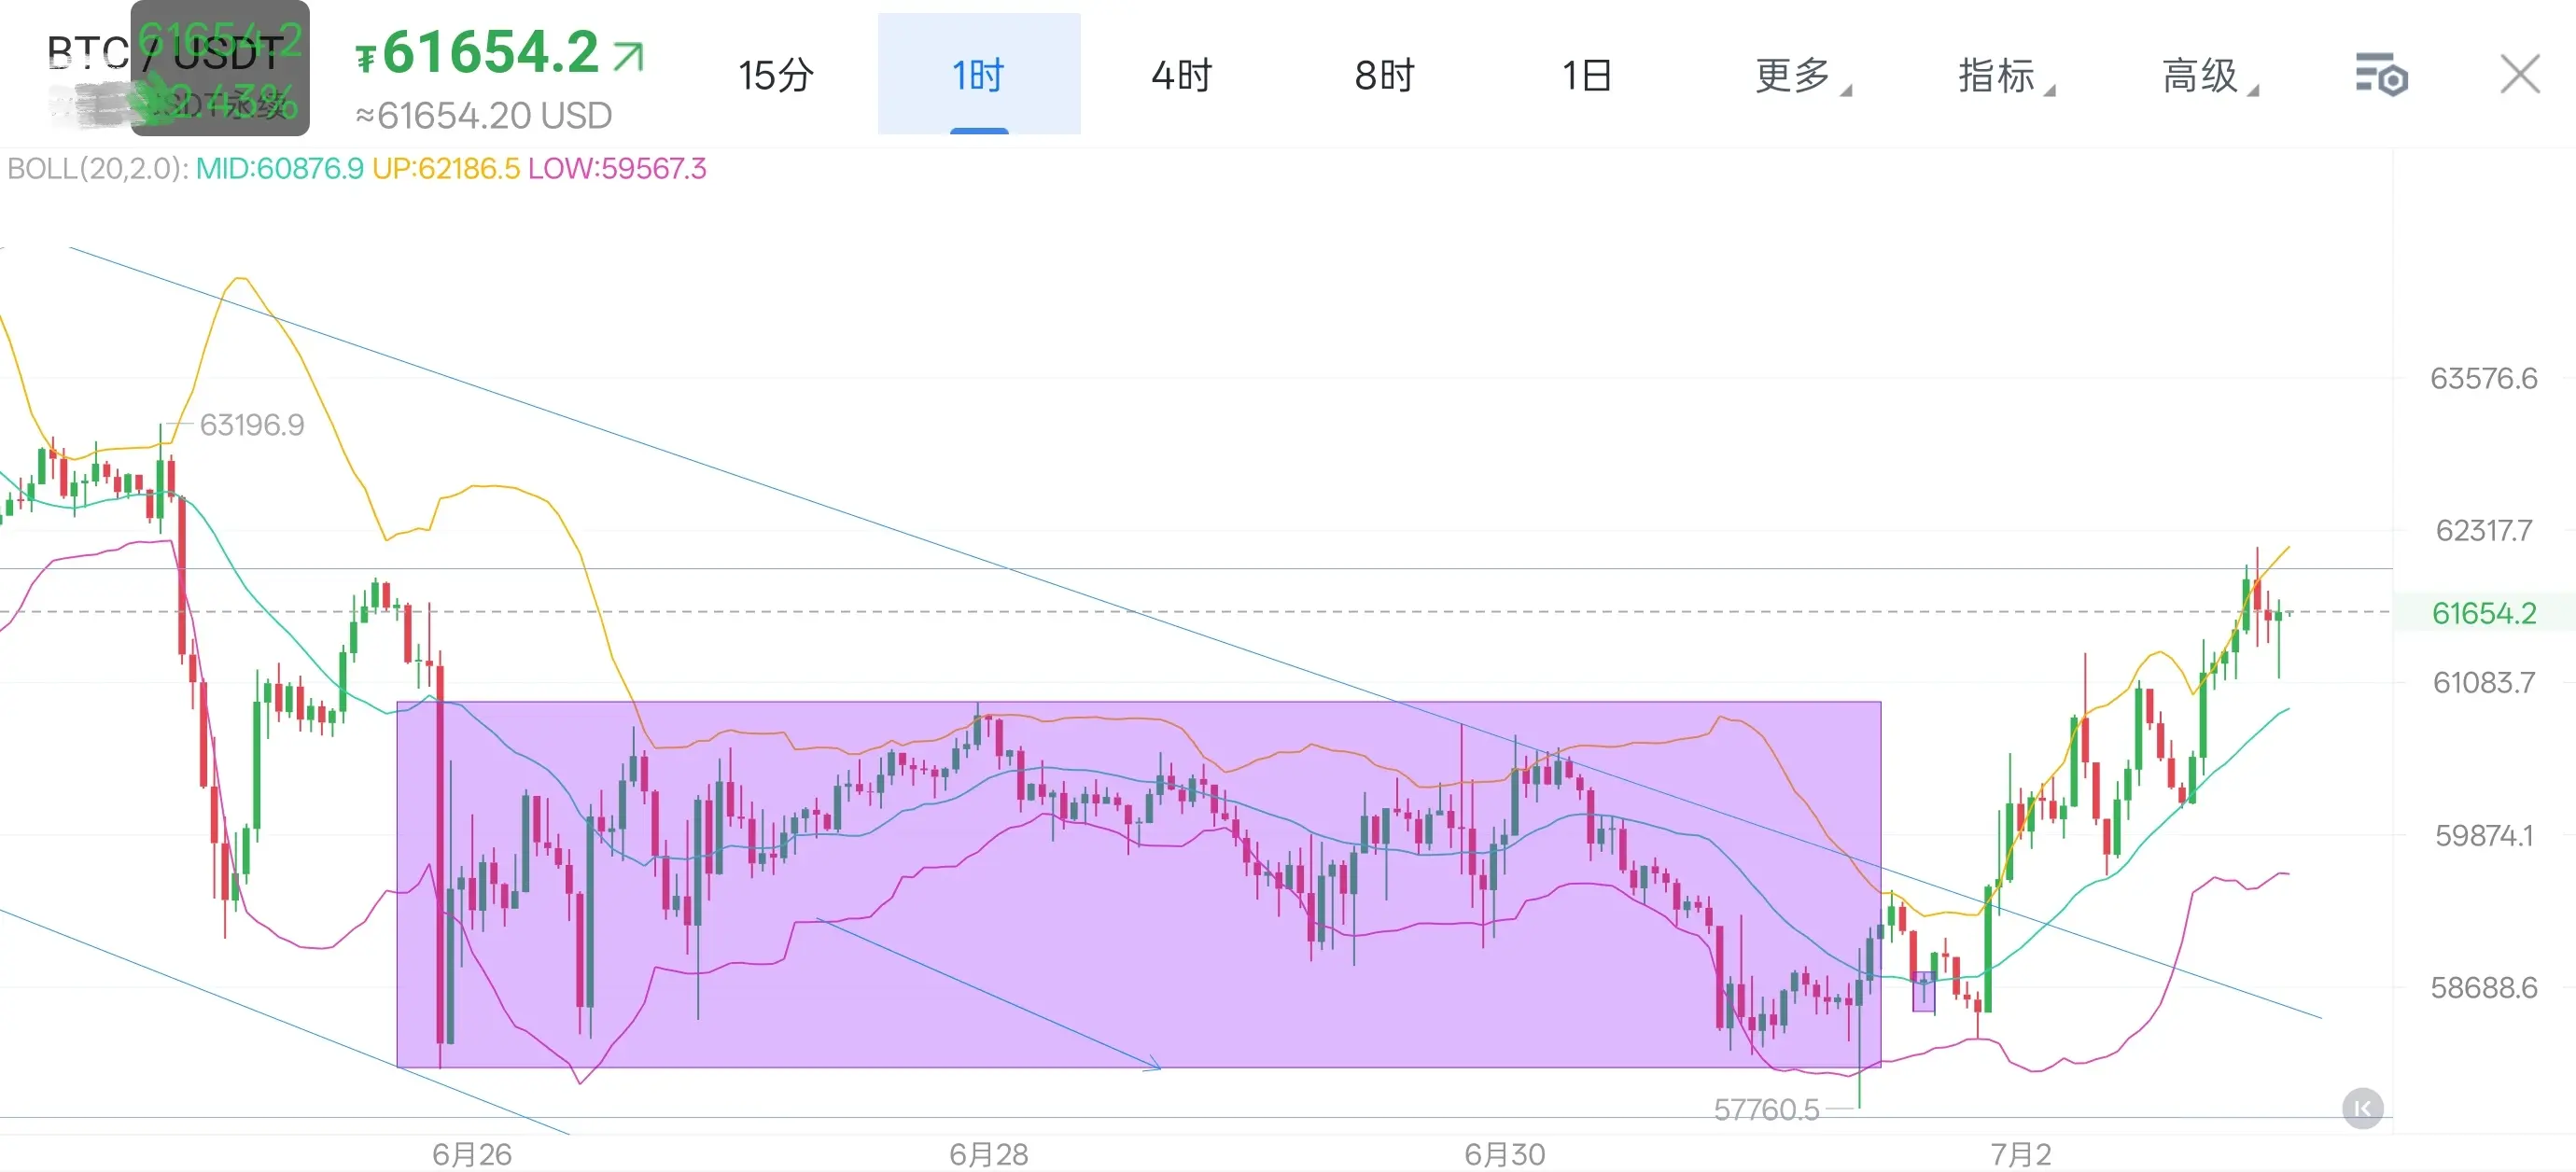Select the active 1时 timeframe tab

tap(979, 74)
